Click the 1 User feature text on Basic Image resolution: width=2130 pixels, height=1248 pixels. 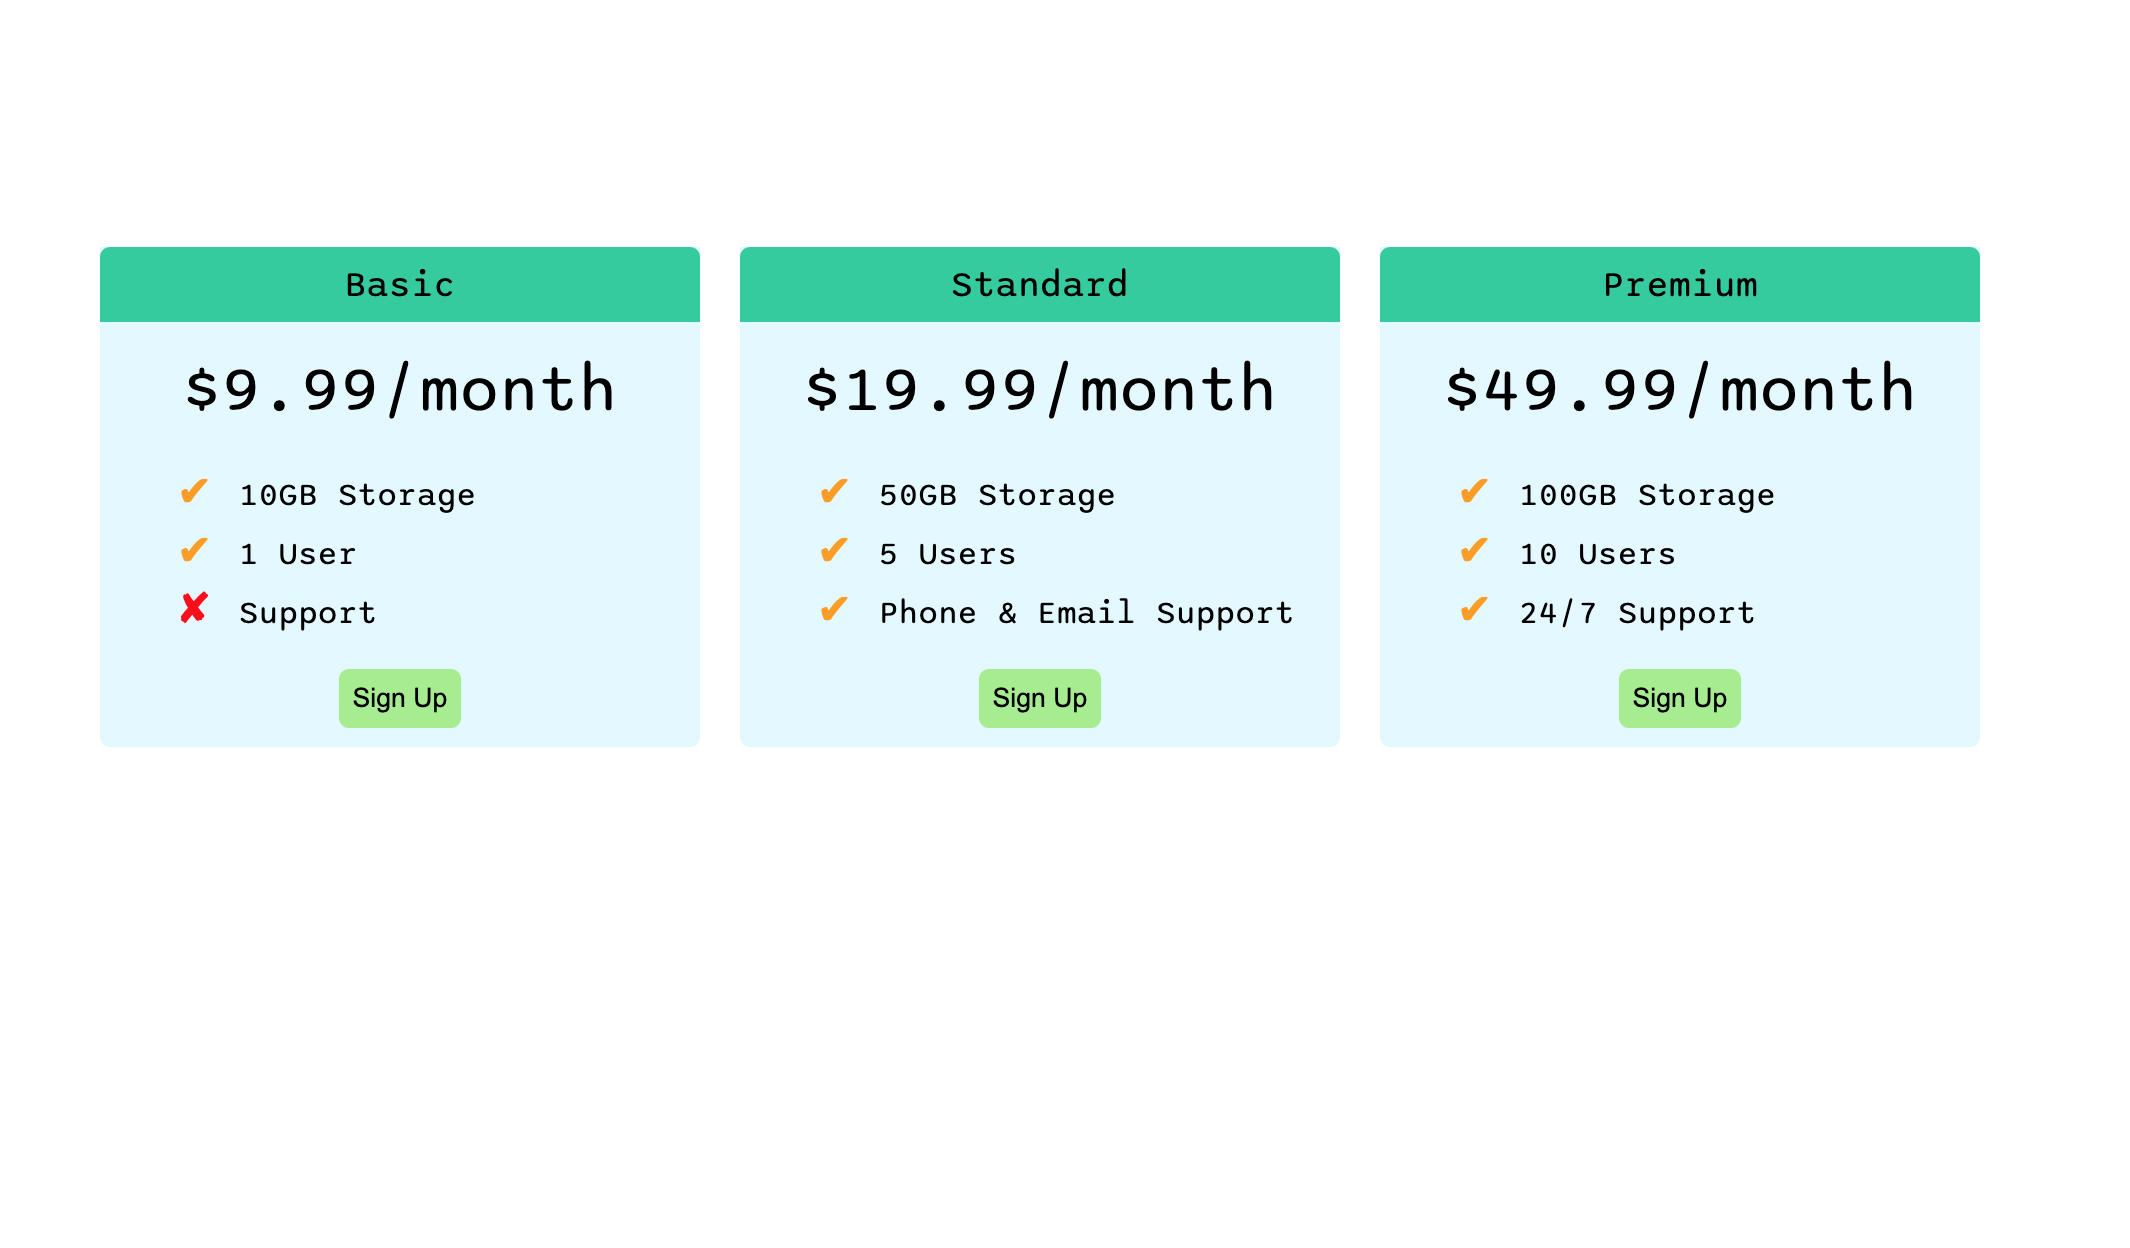point(297,553)
